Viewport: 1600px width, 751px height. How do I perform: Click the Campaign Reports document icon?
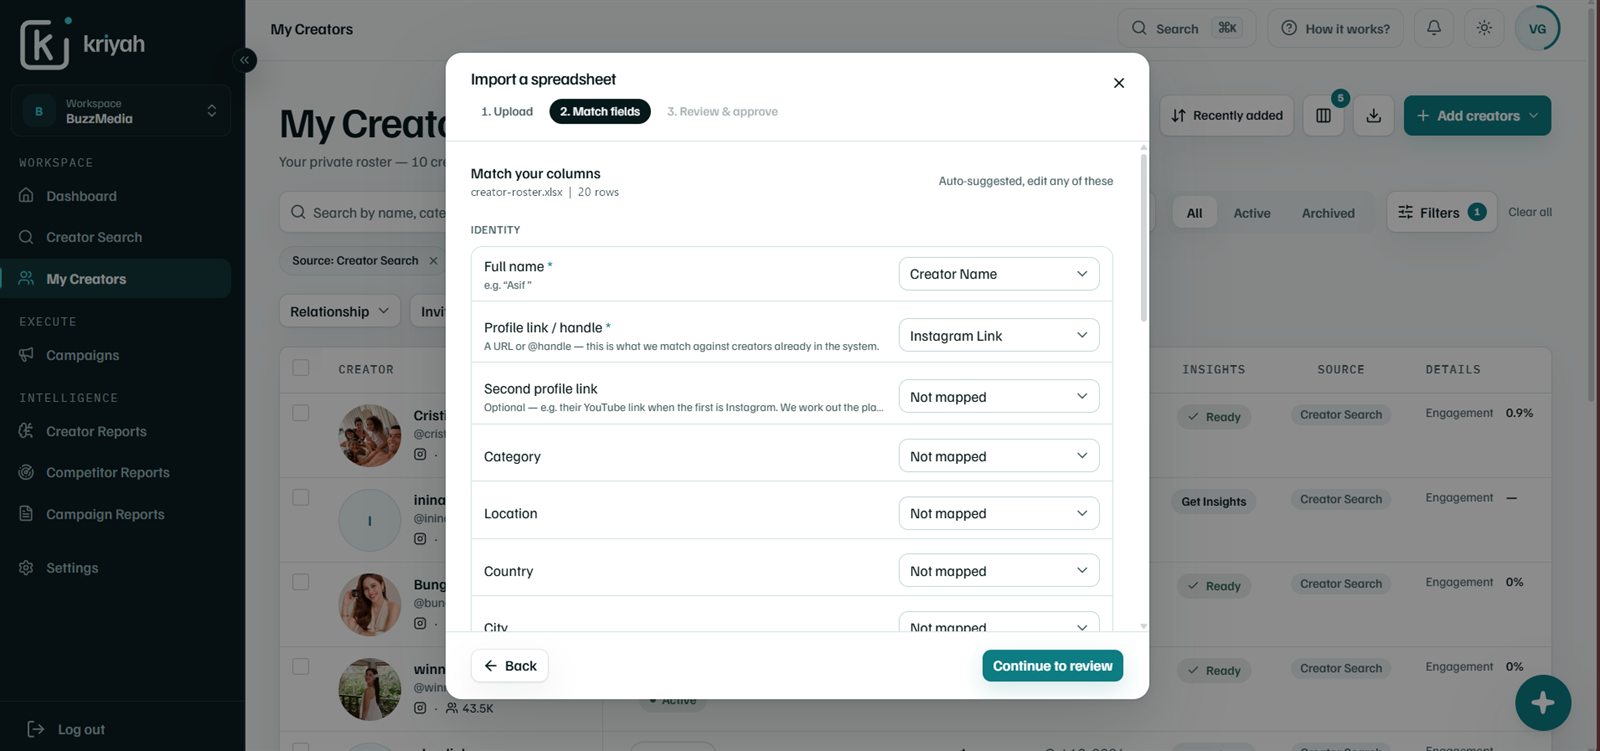point(26,514)
